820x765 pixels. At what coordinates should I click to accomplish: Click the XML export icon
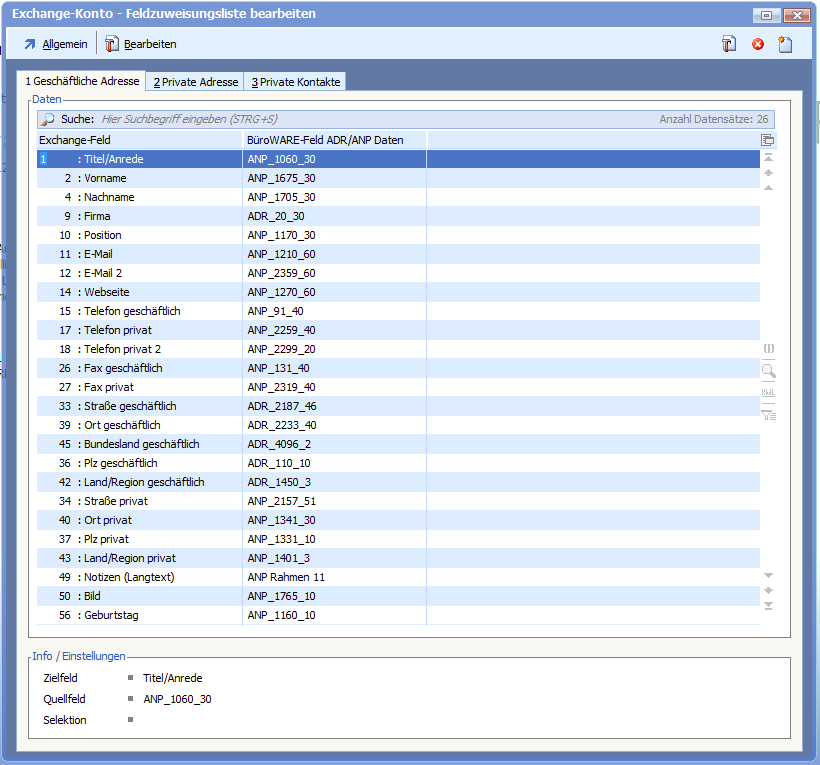768,392
